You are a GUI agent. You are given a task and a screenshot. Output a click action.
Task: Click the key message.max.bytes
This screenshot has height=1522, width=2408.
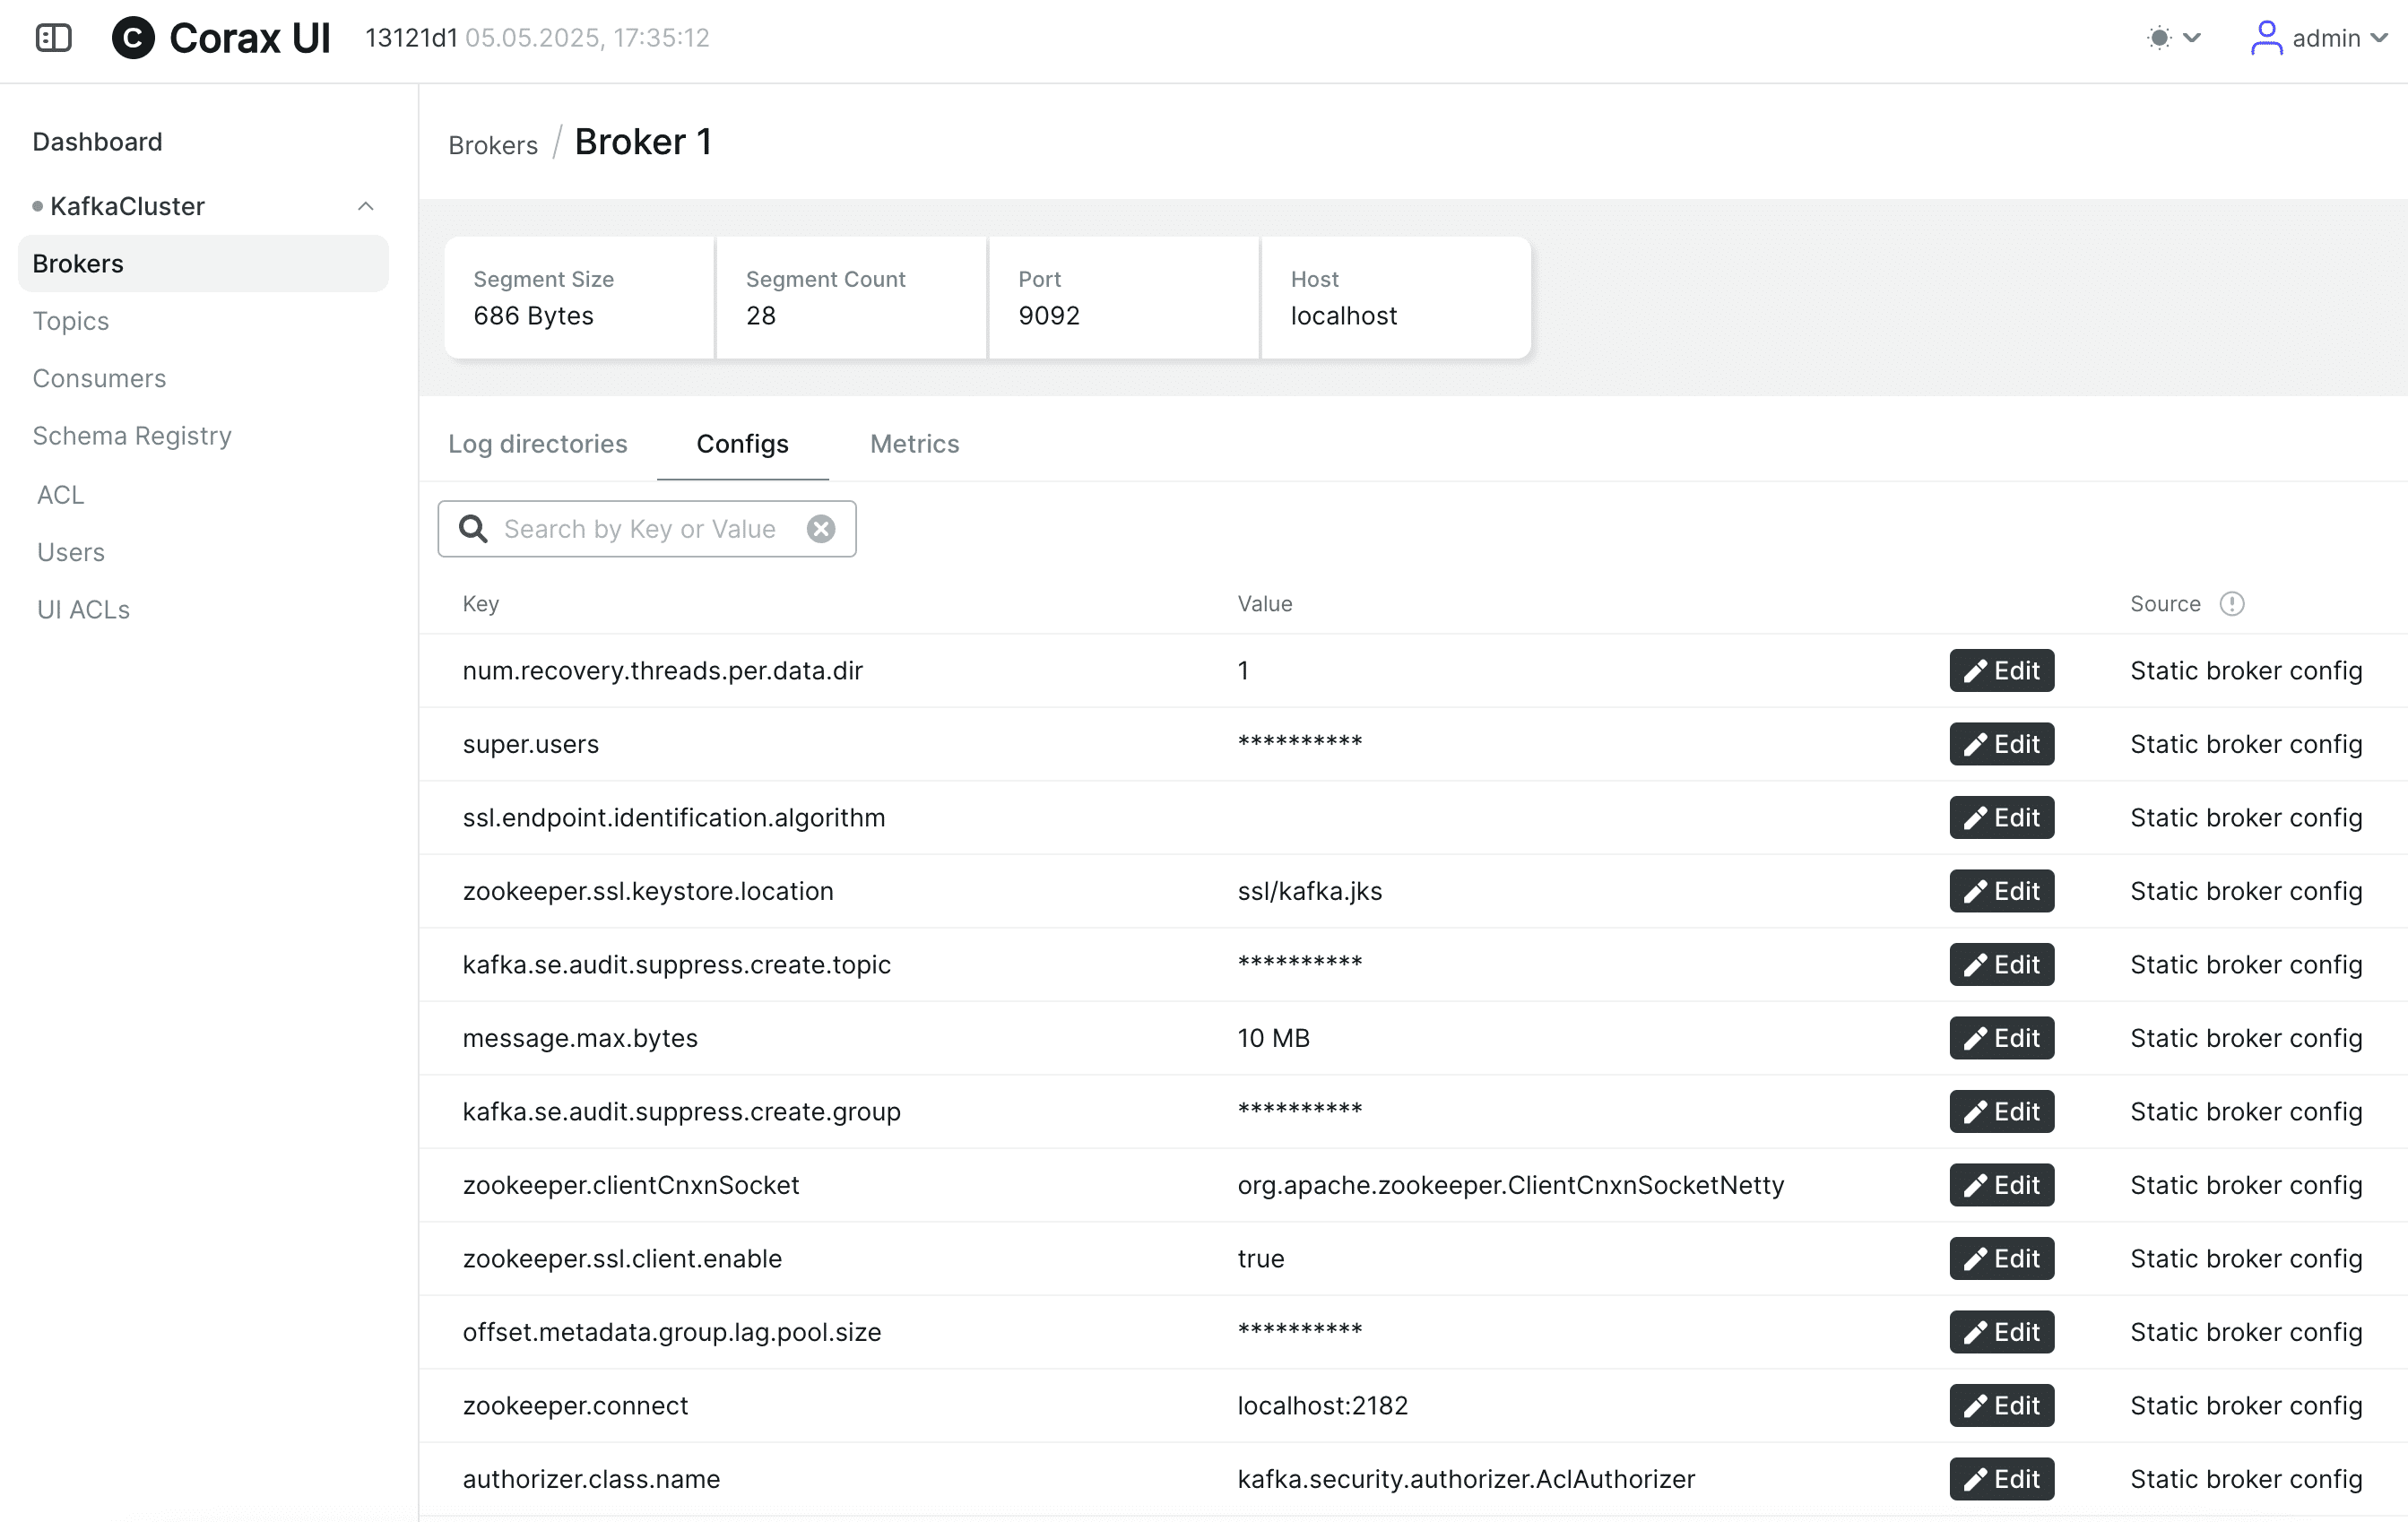(x=580, y=1038)
